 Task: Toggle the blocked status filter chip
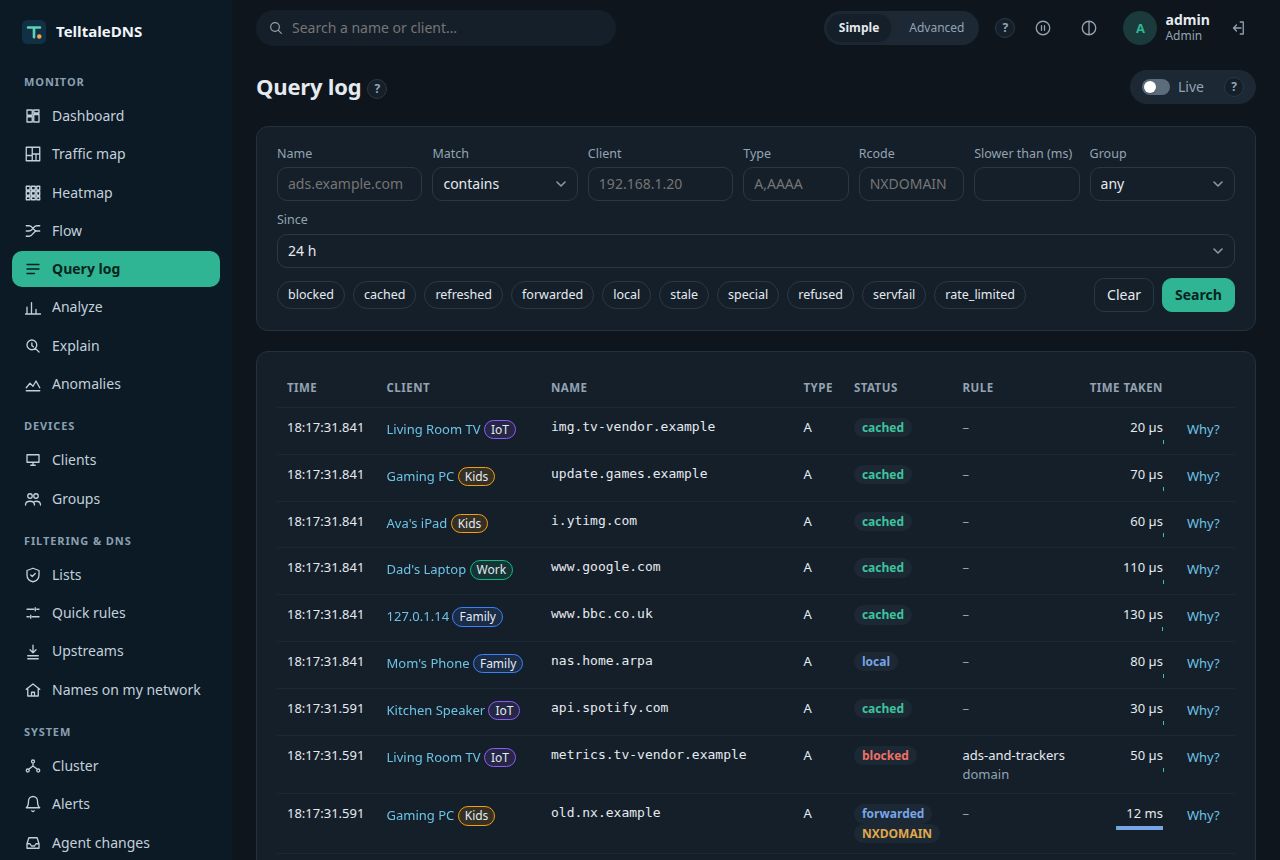coord(311,295)
